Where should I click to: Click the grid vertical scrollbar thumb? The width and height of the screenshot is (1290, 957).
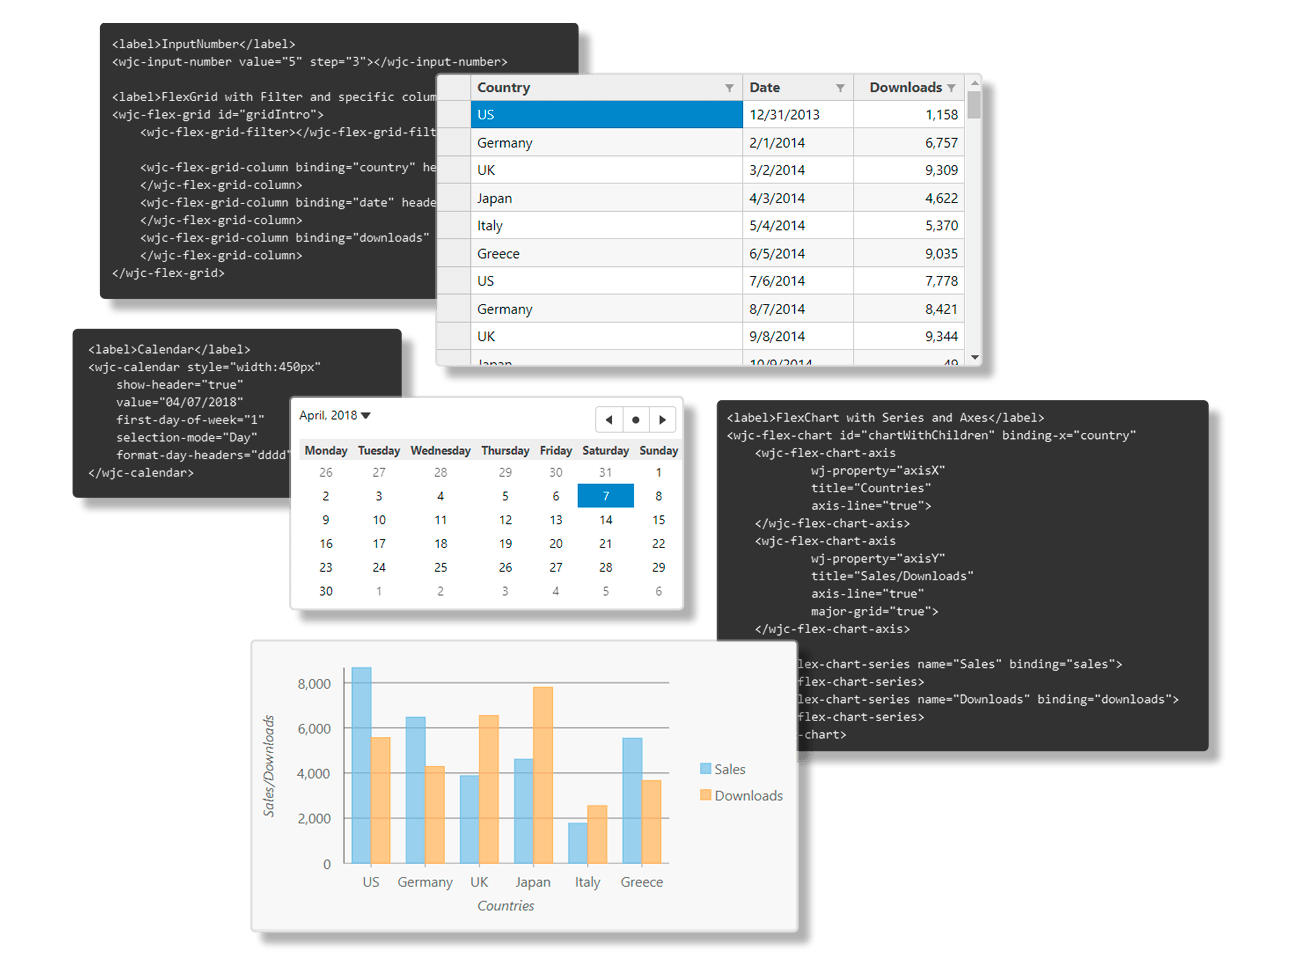pos(974,104)
